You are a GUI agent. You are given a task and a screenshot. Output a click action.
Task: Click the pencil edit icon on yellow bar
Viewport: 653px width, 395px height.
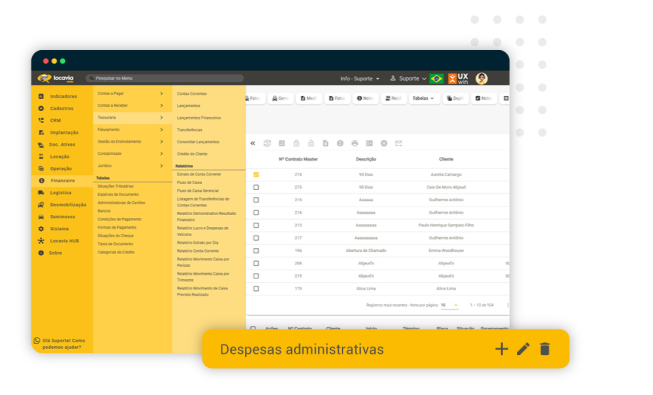tap(523, 349)
